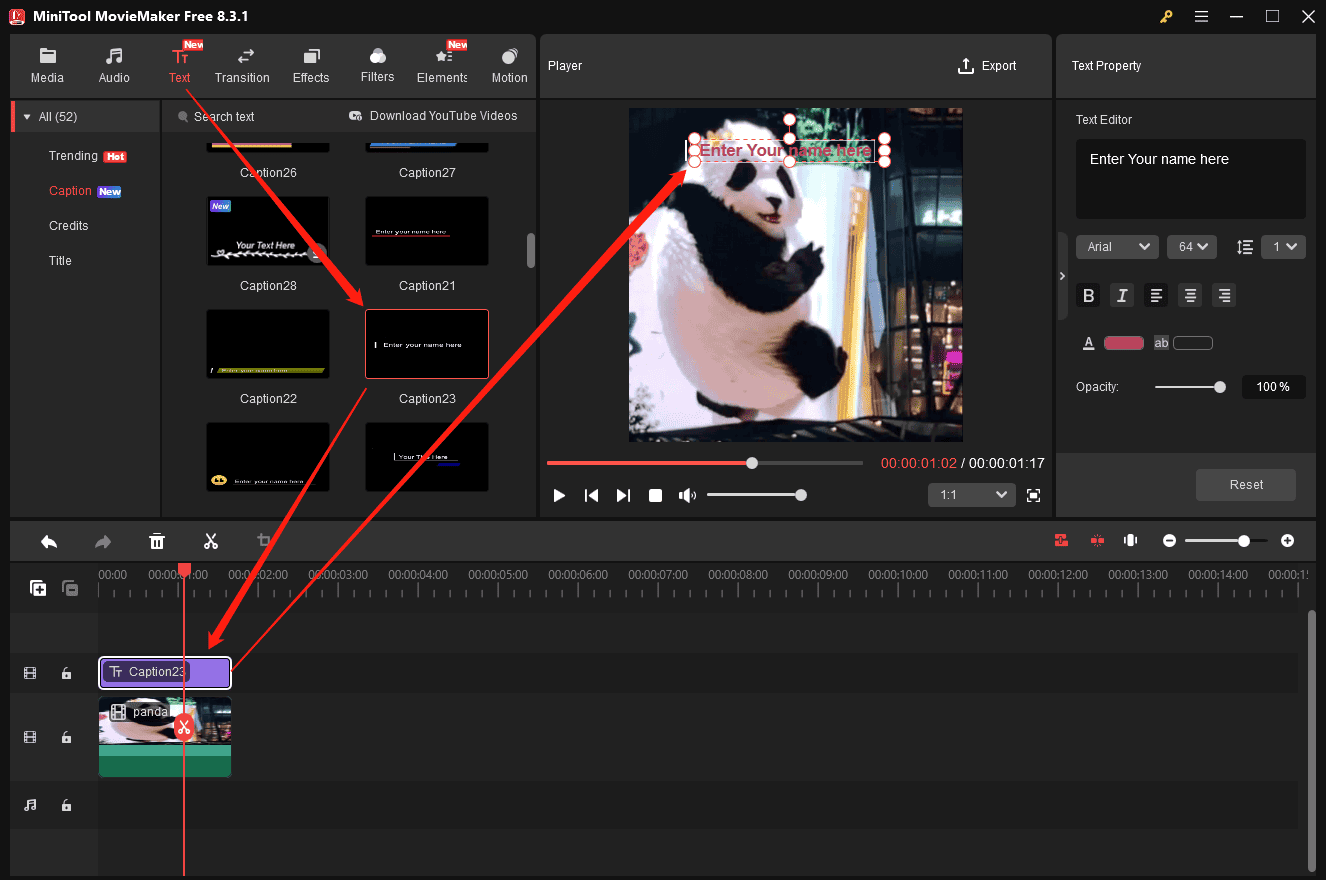Open the Effects panel
The width and height of the screenshot is (1326, 880).
pos(310,65)
